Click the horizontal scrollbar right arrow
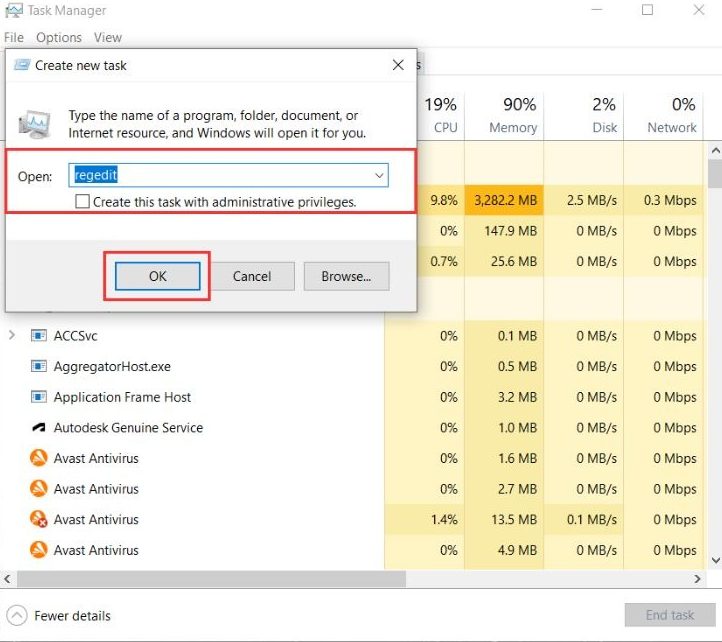 pos(698,578)
